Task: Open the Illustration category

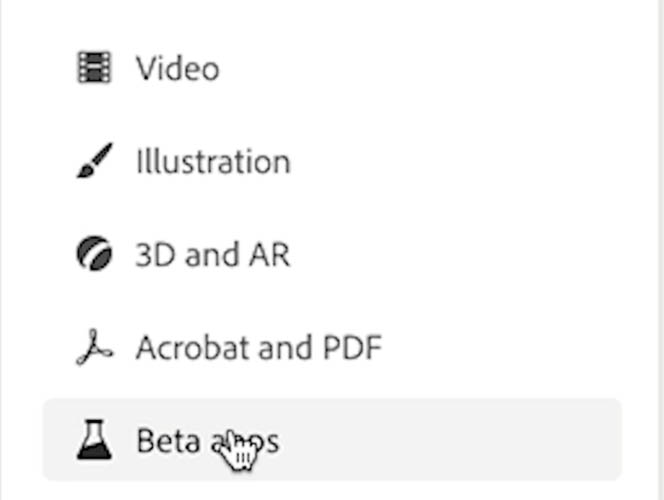Action: (x=332, y=161)
